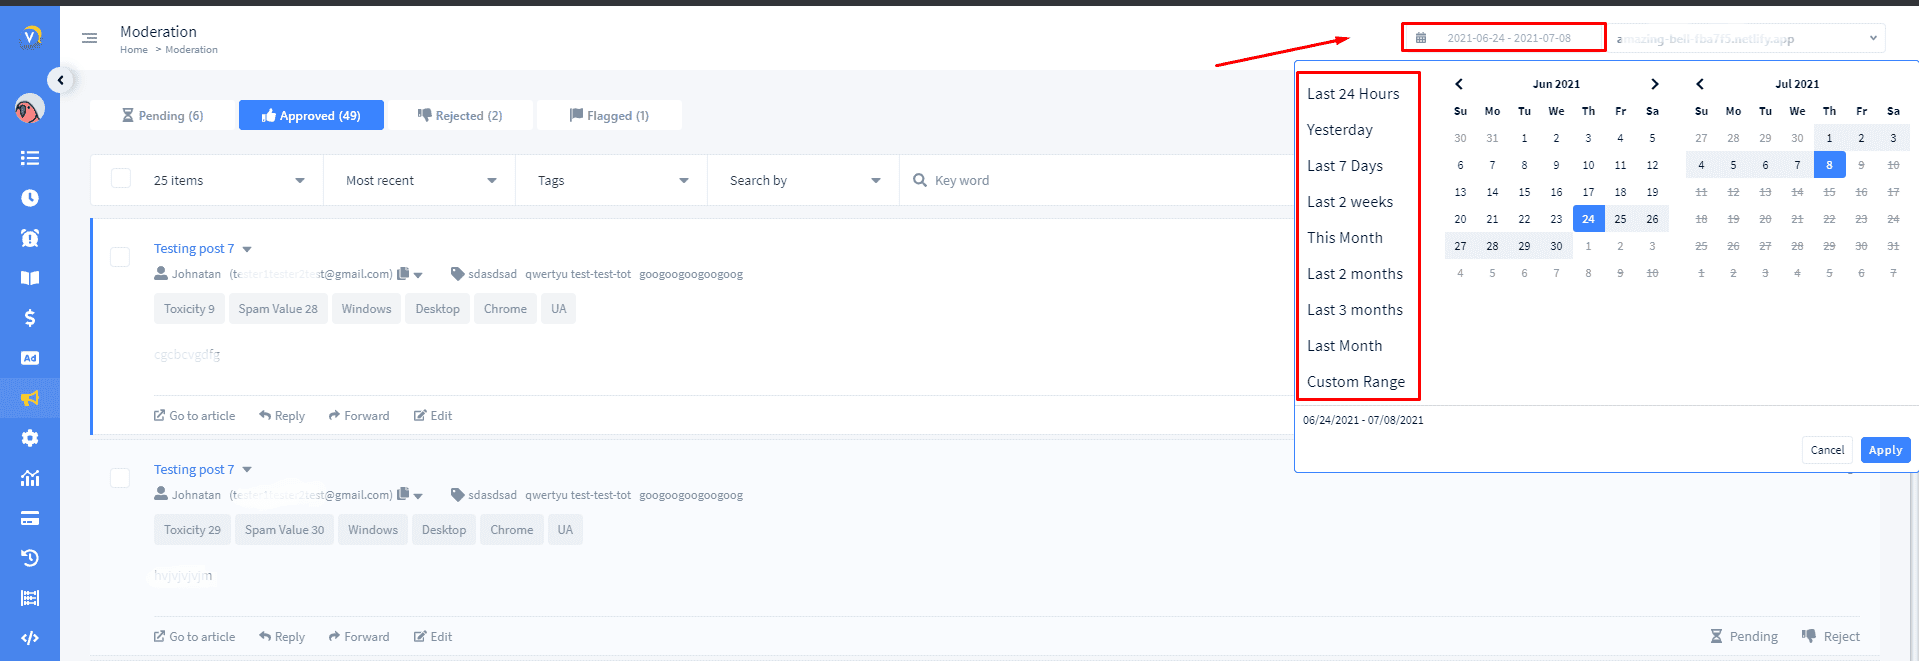The image size is (1919, 661).
Task: Click the code brackets sidebar icon
Action: [30, 638]
